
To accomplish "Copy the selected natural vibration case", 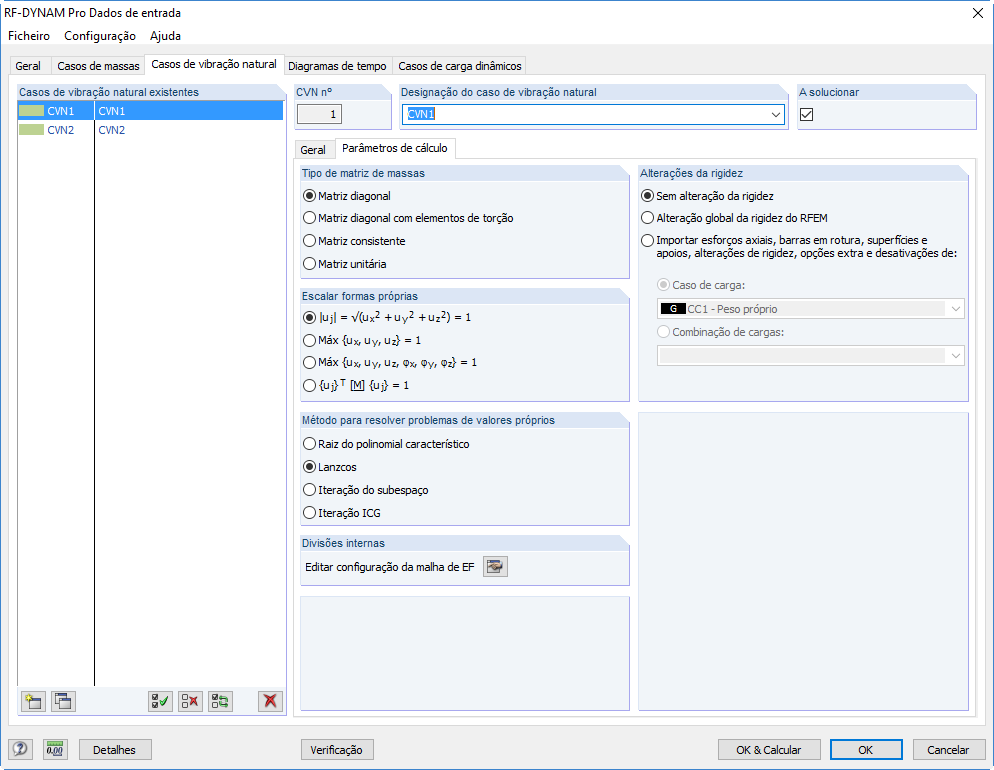I will [x=63, y=701].
